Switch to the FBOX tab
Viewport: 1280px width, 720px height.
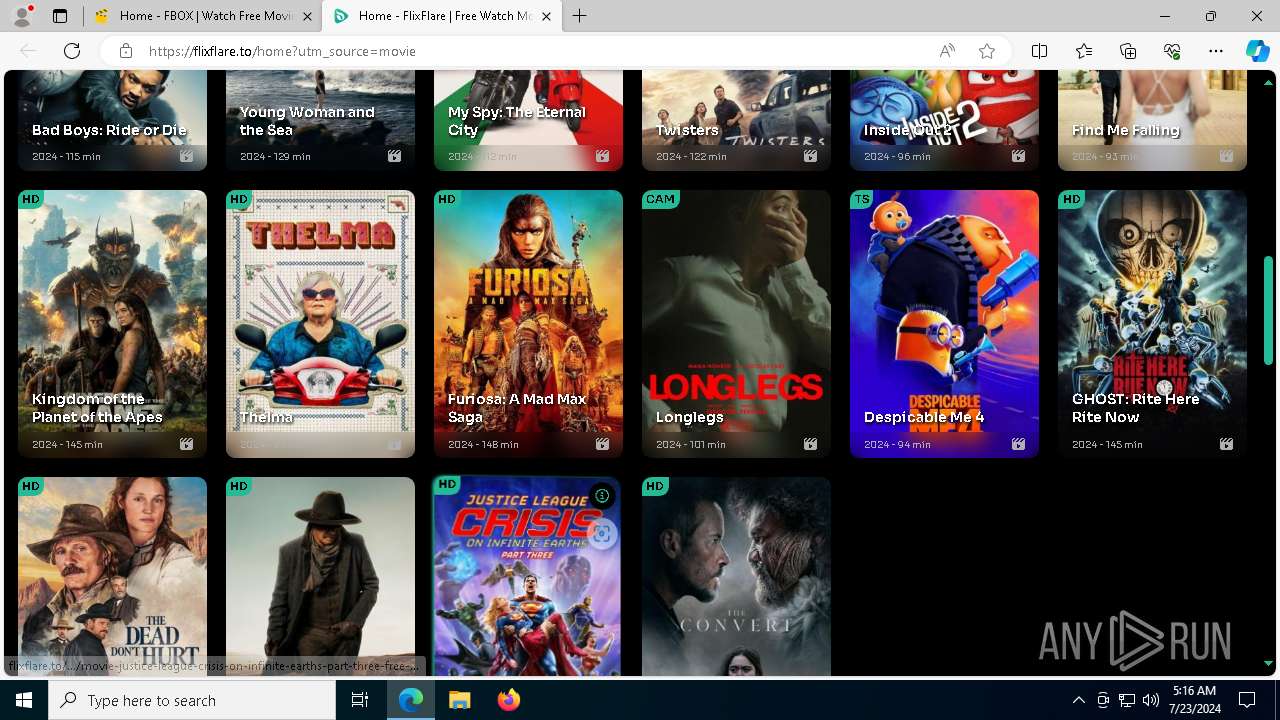pos(203,16)
